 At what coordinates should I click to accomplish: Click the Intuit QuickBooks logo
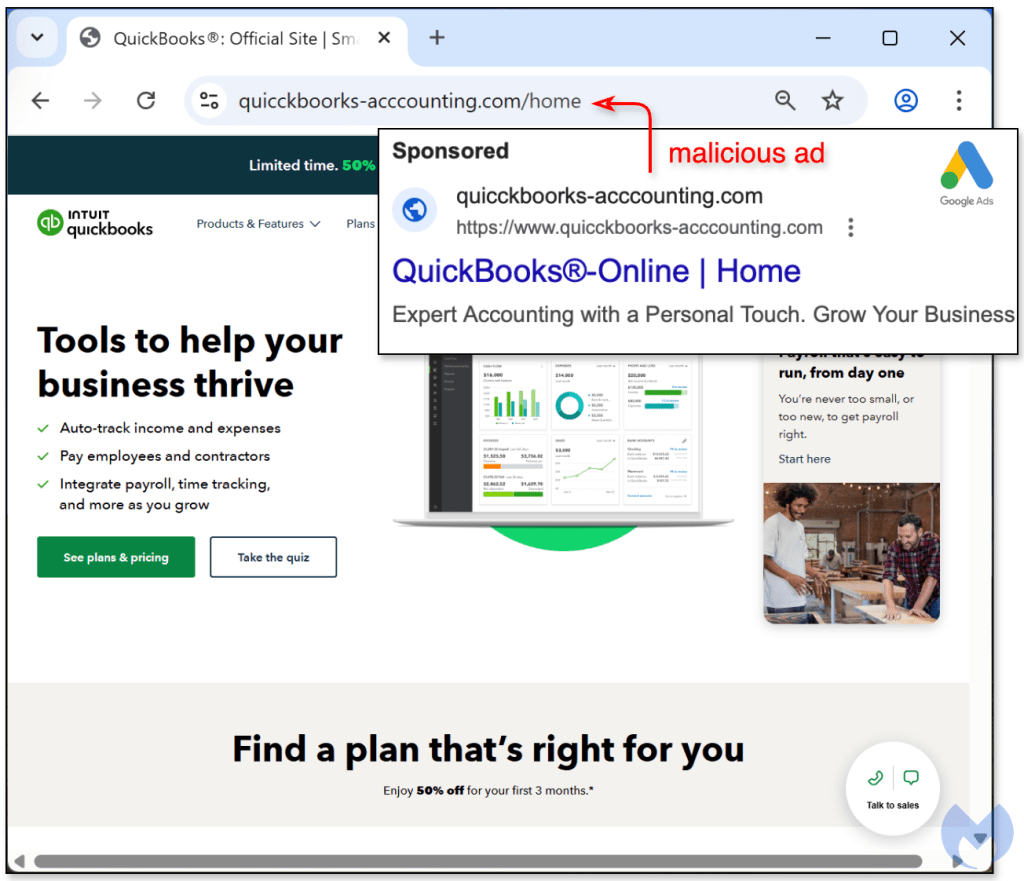click(x=95, y=223)
